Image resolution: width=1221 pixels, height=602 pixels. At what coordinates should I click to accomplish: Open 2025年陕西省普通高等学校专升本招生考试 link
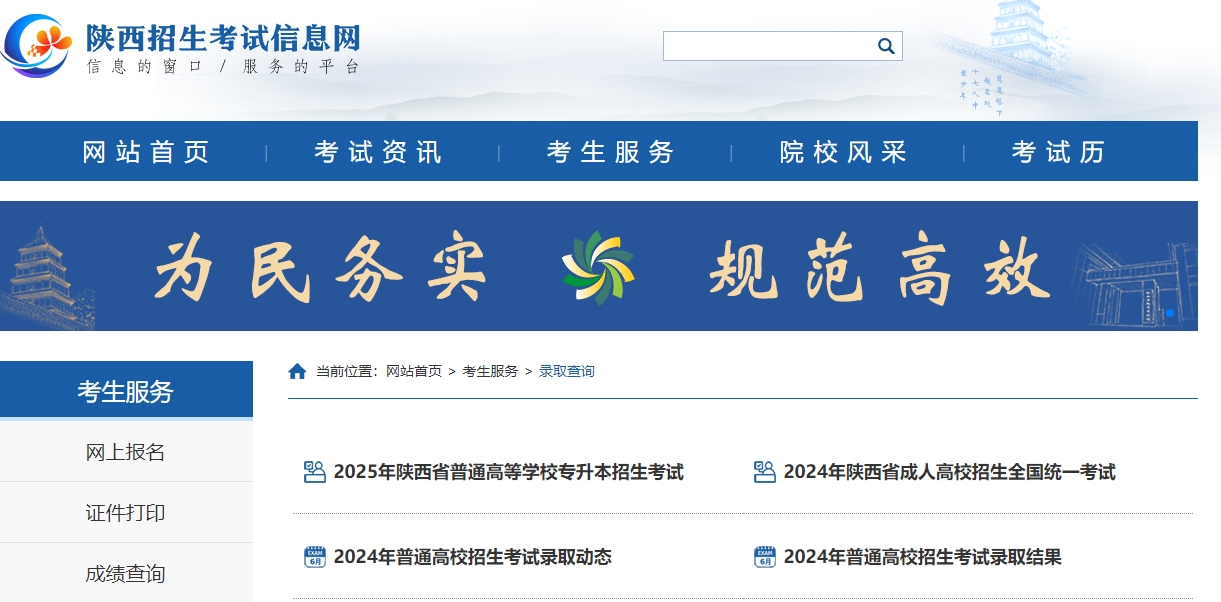coord(508,472)
